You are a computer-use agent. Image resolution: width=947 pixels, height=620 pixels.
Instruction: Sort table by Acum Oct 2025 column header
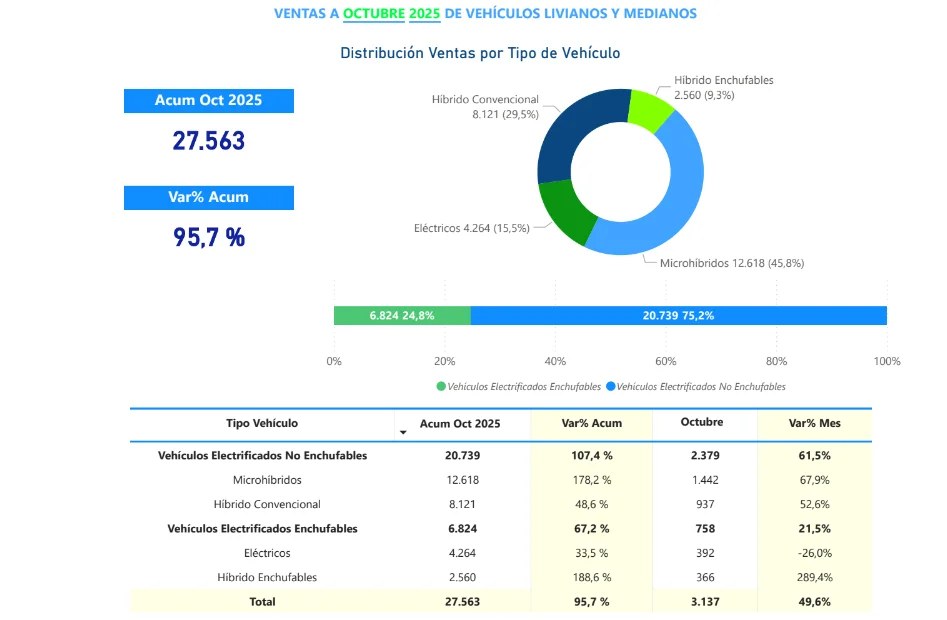(461, 423)
